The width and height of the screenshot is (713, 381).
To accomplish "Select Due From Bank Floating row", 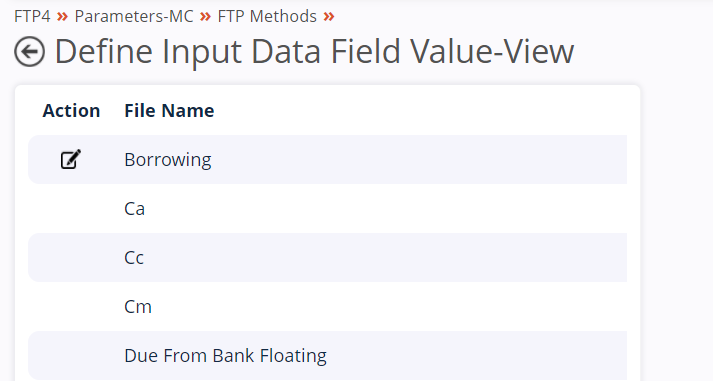I will pos(327,356).
